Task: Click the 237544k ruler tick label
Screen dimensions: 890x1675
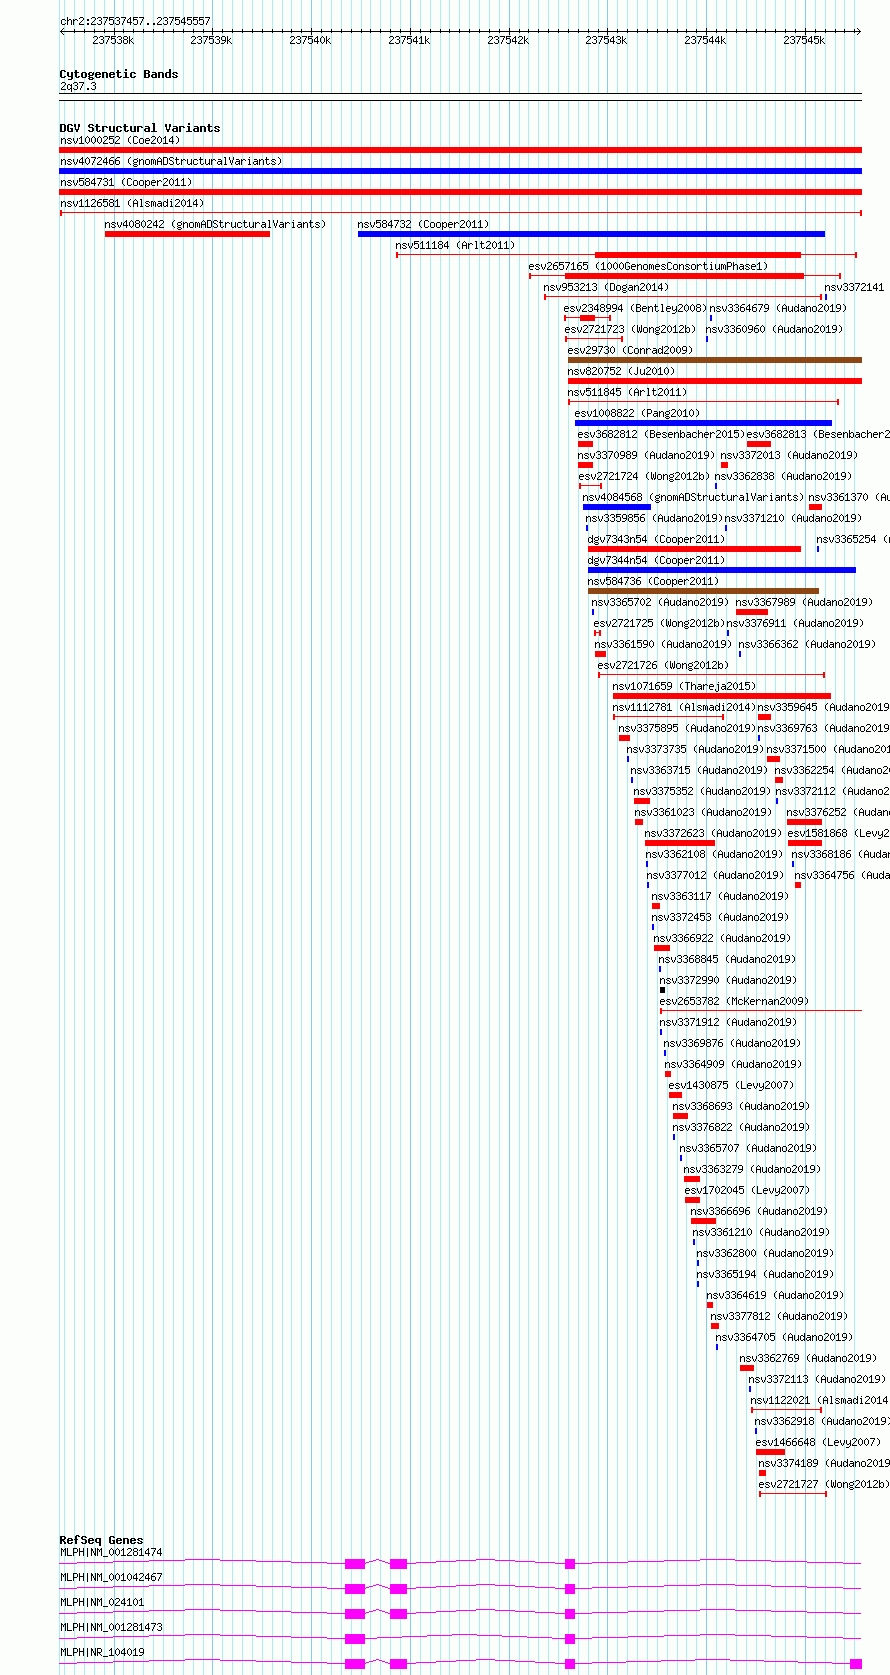Action: (x=705, y=40)
